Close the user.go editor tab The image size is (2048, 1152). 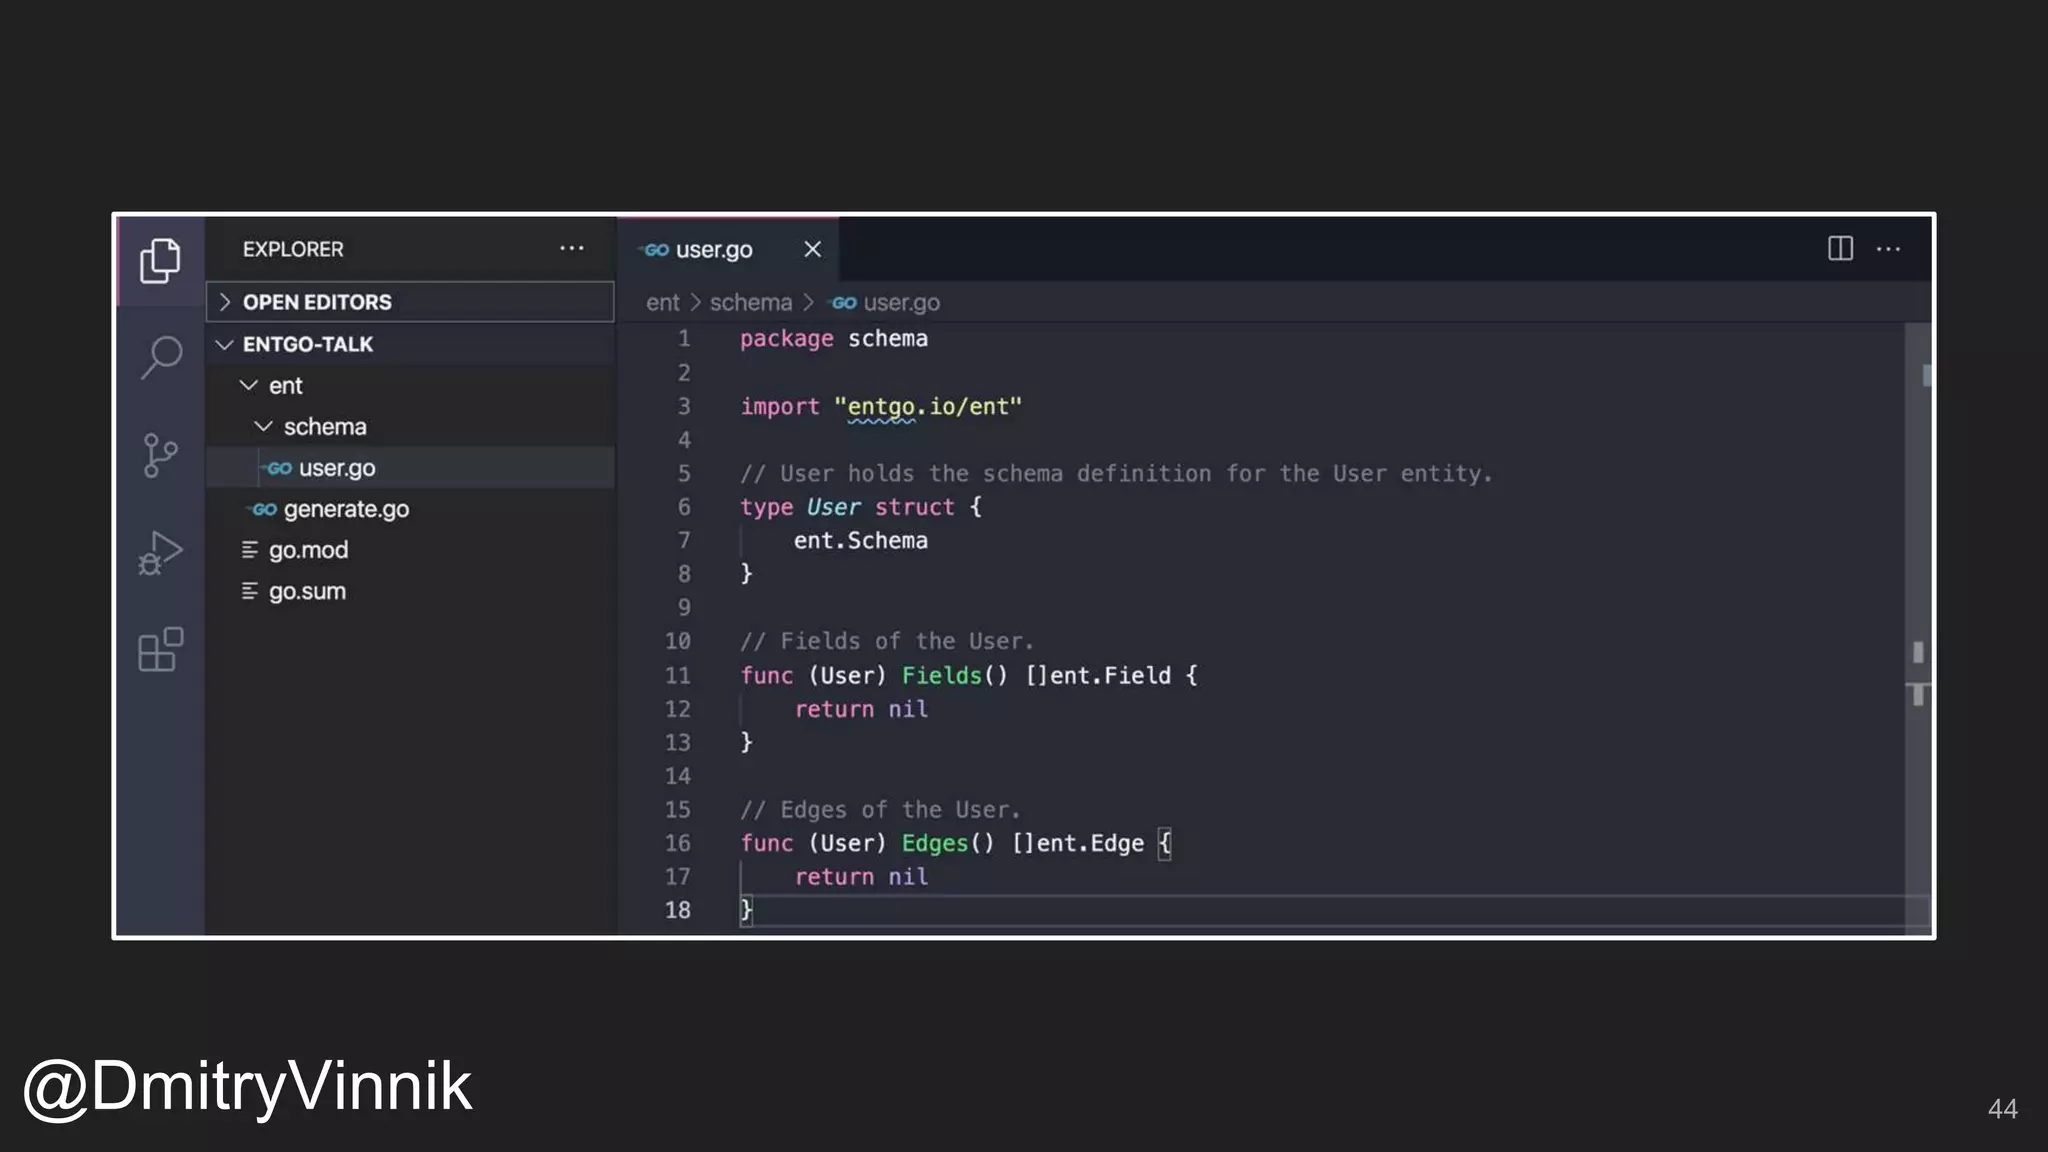pos(812,249)
